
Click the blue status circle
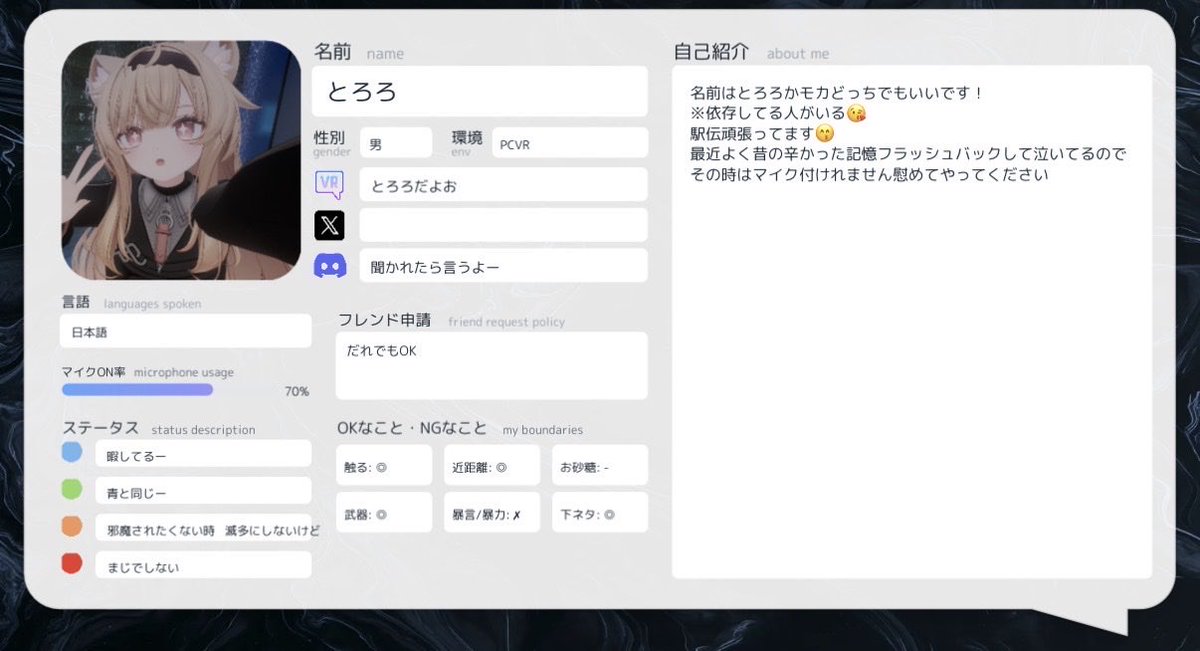point(71,452)
